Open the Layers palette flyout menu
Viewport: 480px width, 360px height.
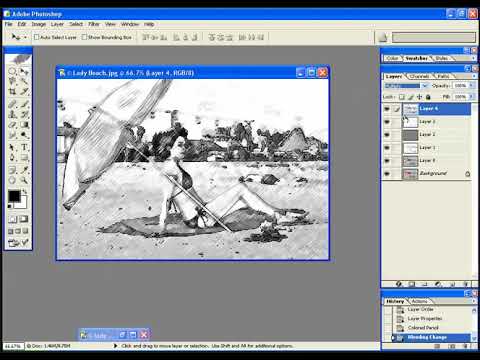pos(474,76)
